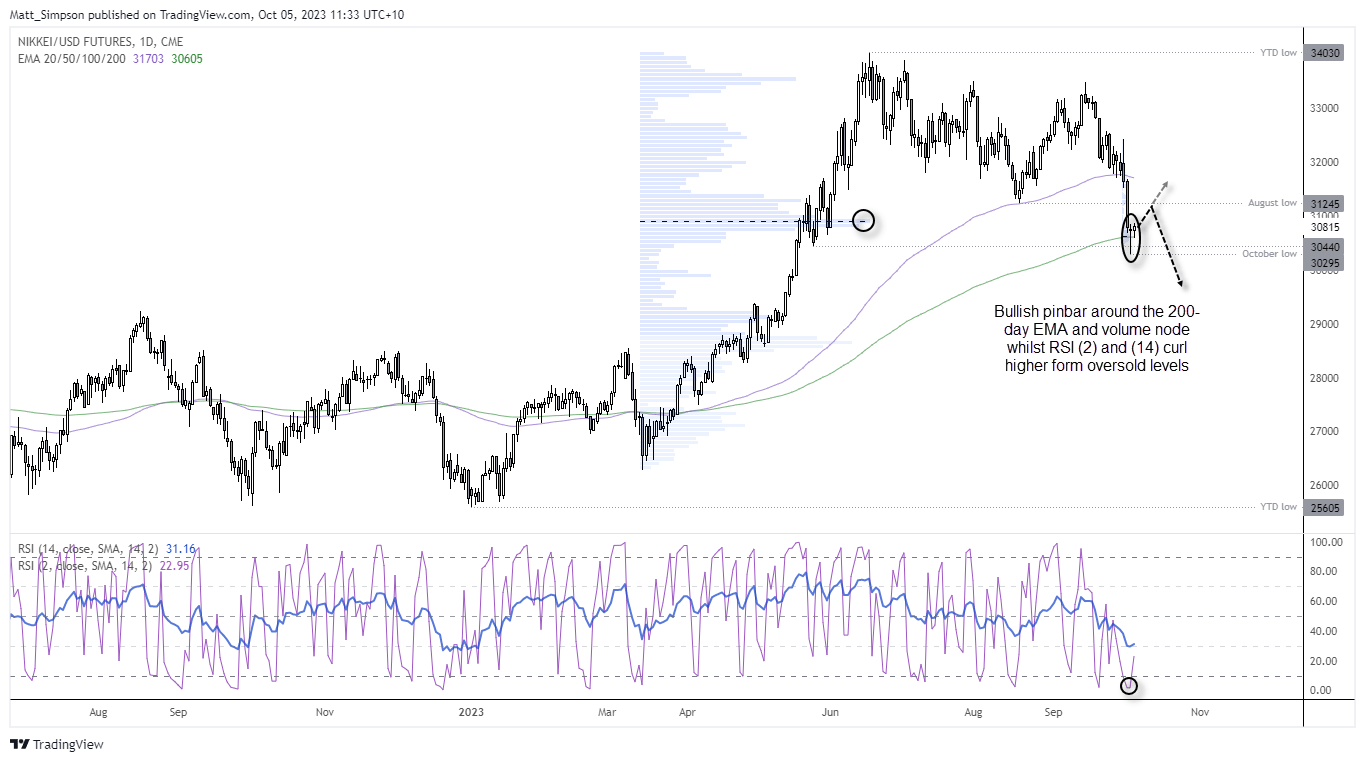This screenshot has height=762, width=1365.
Task: Click the 30440 price label
Action: 1325,246
